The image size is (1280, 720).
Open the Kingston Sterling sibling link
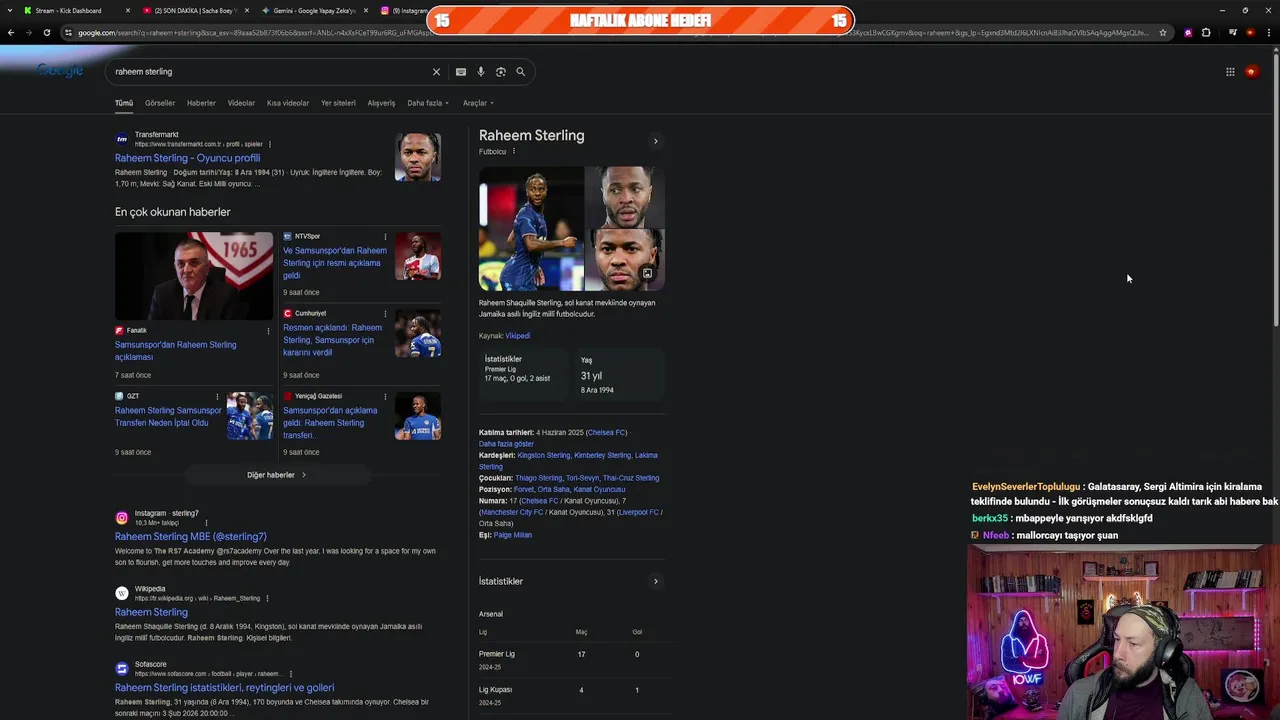point(544,455)
